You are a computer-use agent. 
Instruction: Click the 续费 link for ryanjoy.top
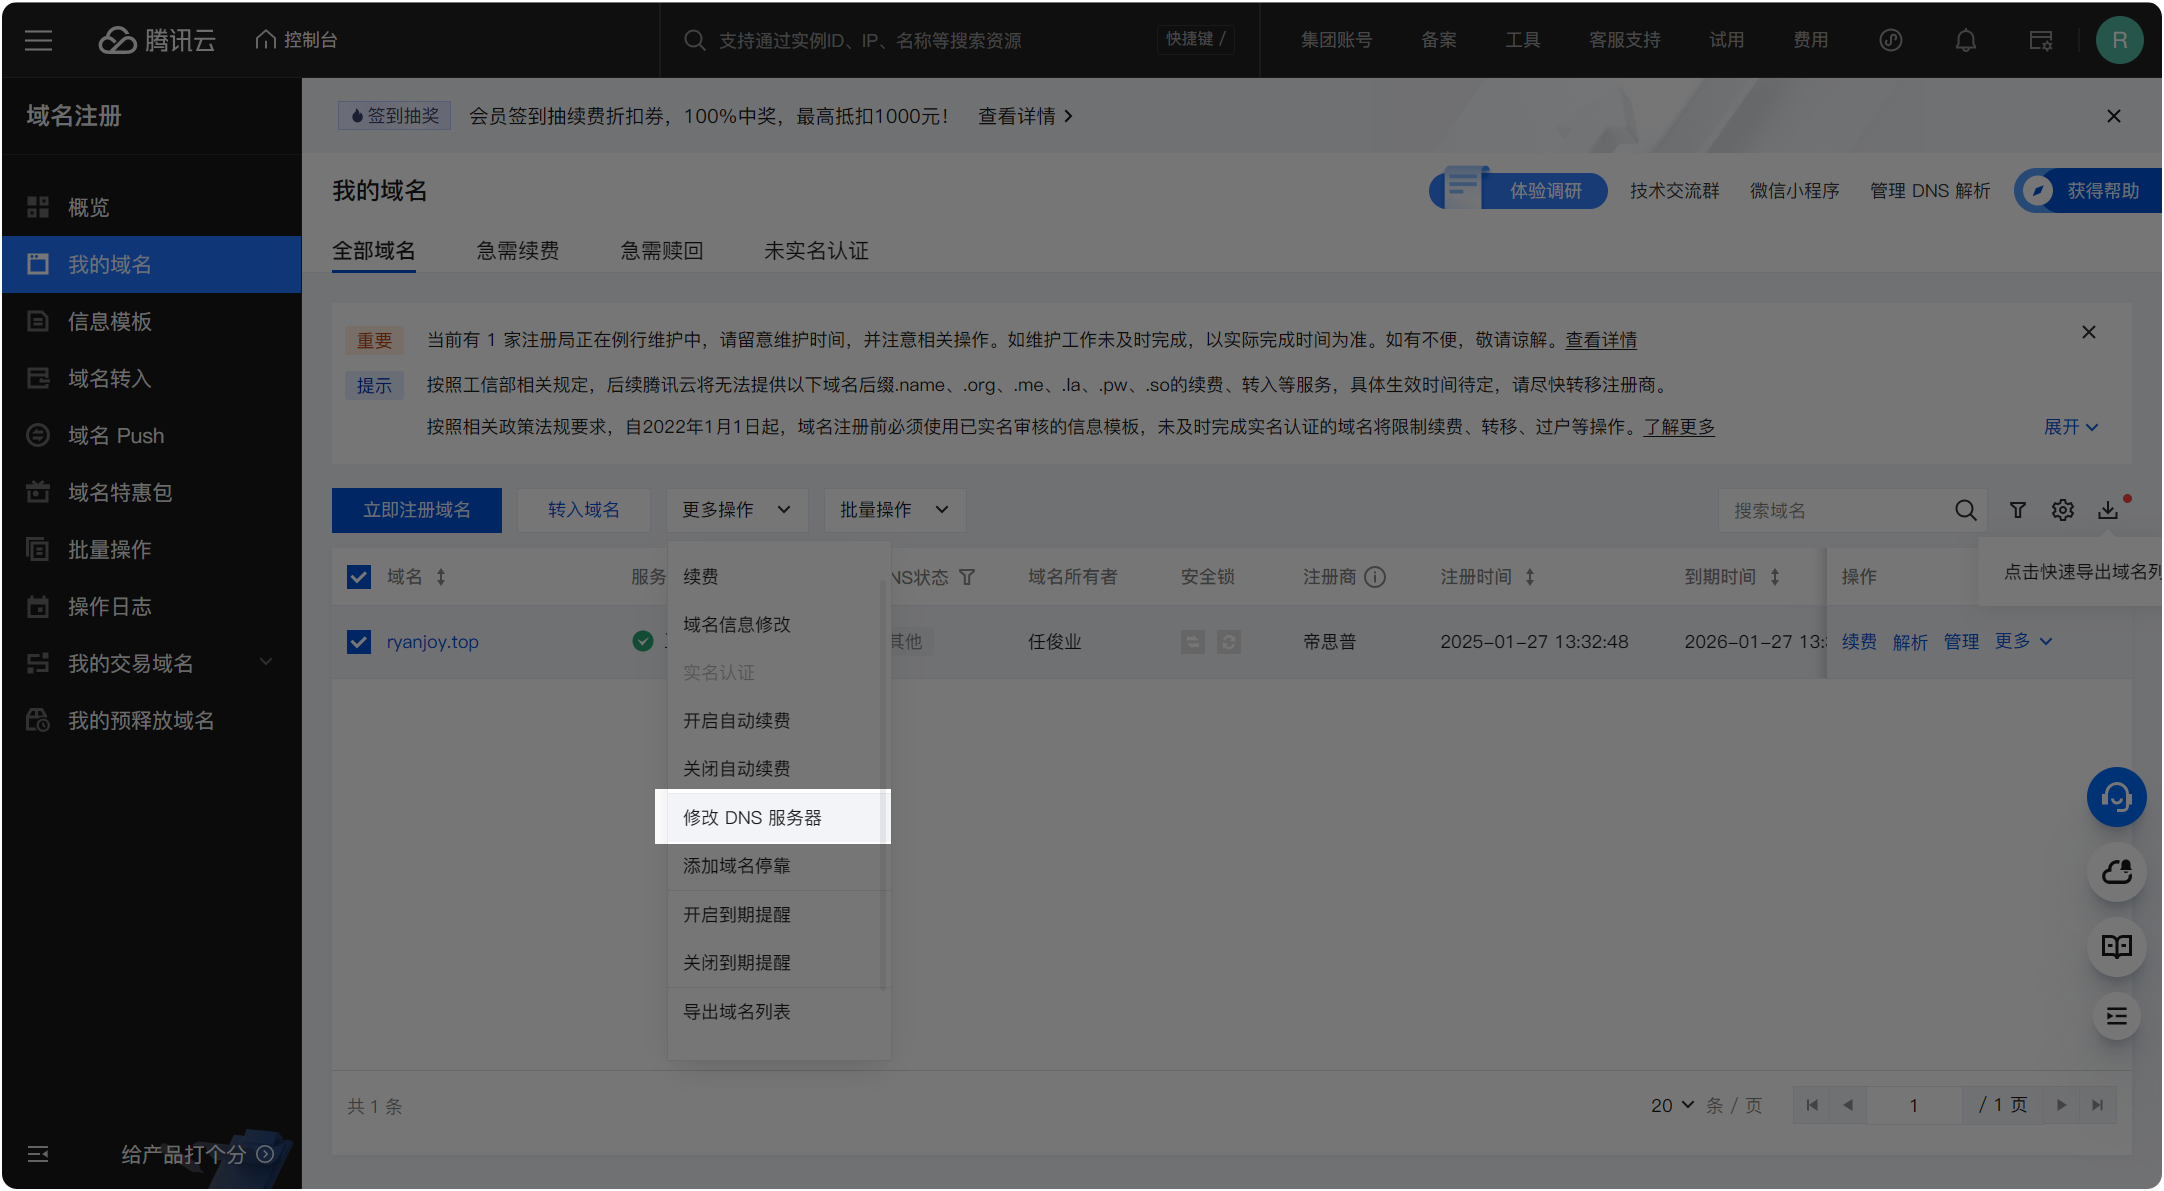[x=1859, y=641]
